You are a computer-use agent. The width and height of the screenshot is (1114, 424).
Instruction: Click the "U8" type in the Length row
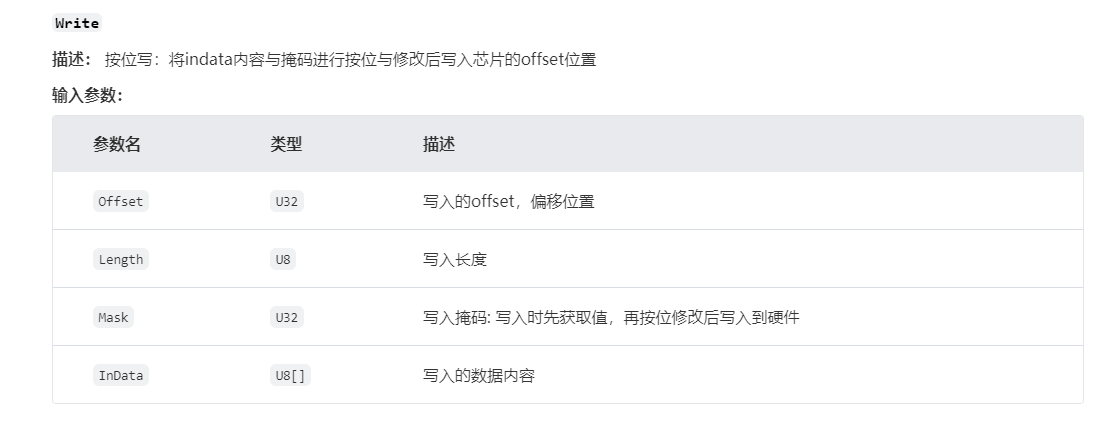(284, 259)
